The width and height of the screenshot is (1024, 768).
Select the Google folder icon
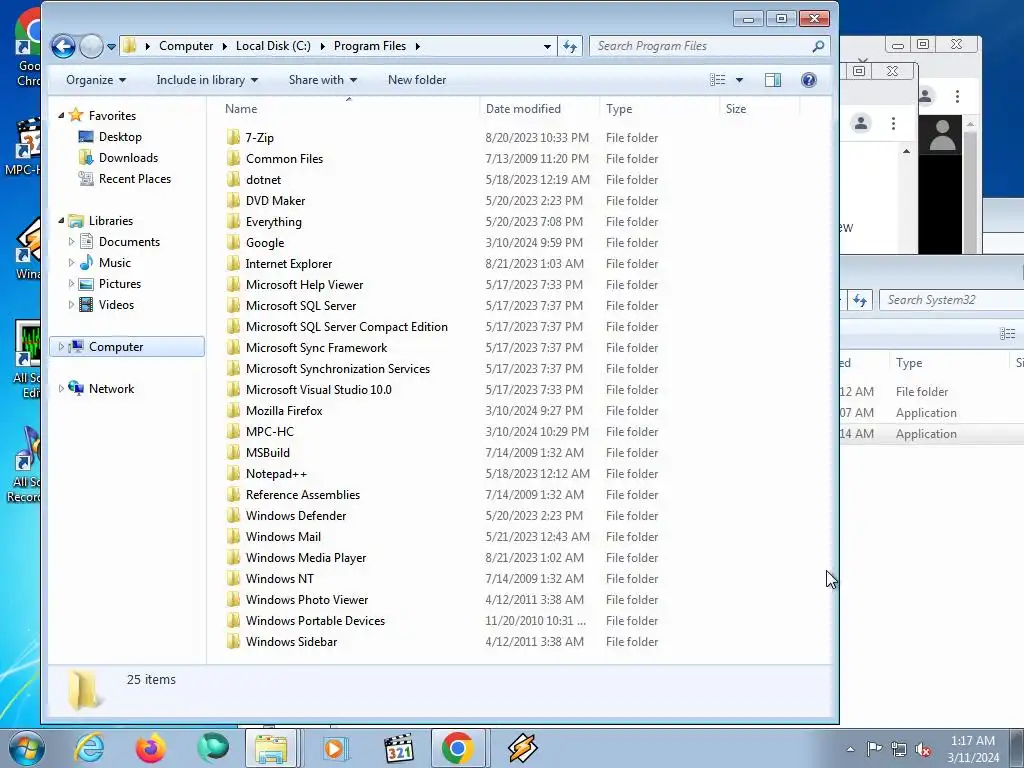coord(233,242)
